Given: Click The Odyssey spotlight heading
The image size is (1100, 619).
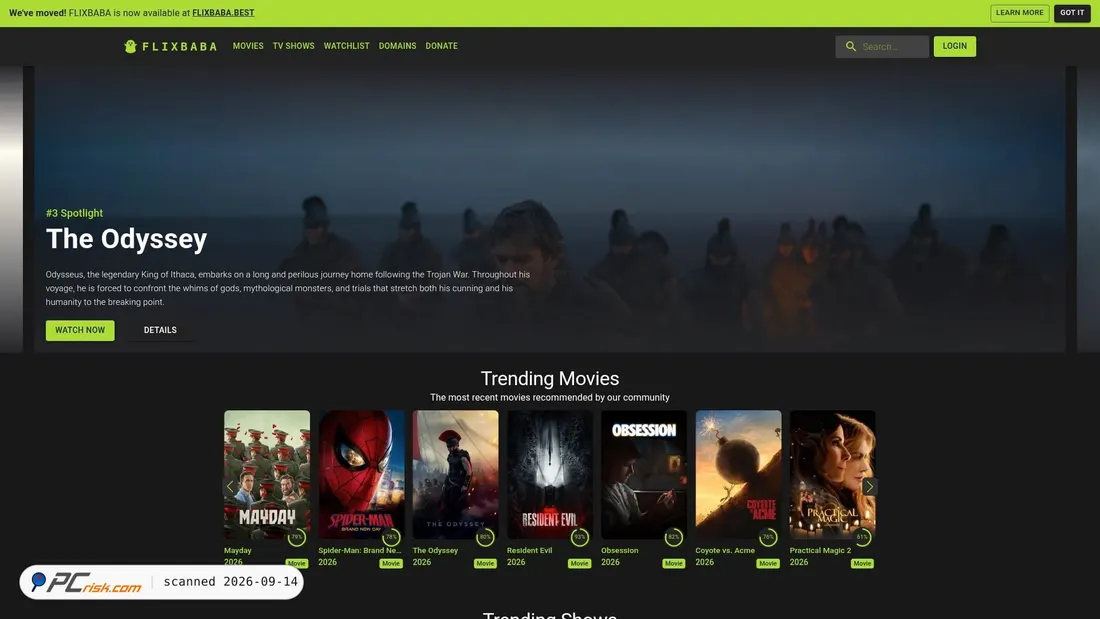Looking at the screenshot, I should click(x=126, y=239).
